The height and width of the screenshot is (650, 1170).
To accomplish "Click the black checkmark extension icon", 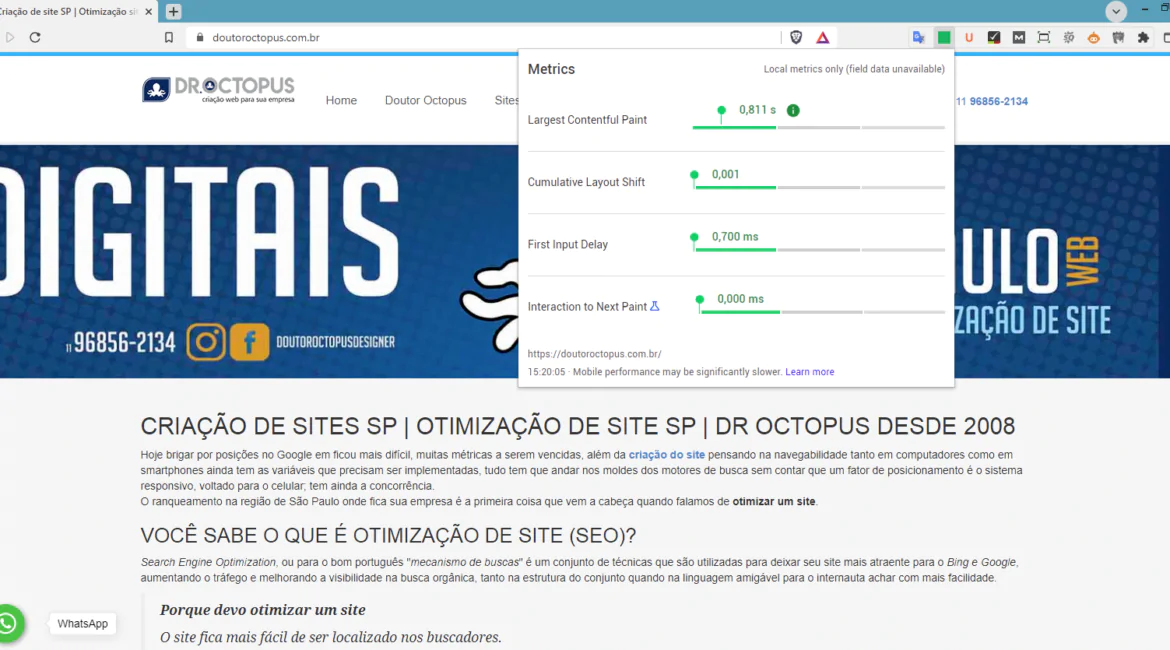I will 994,37.
